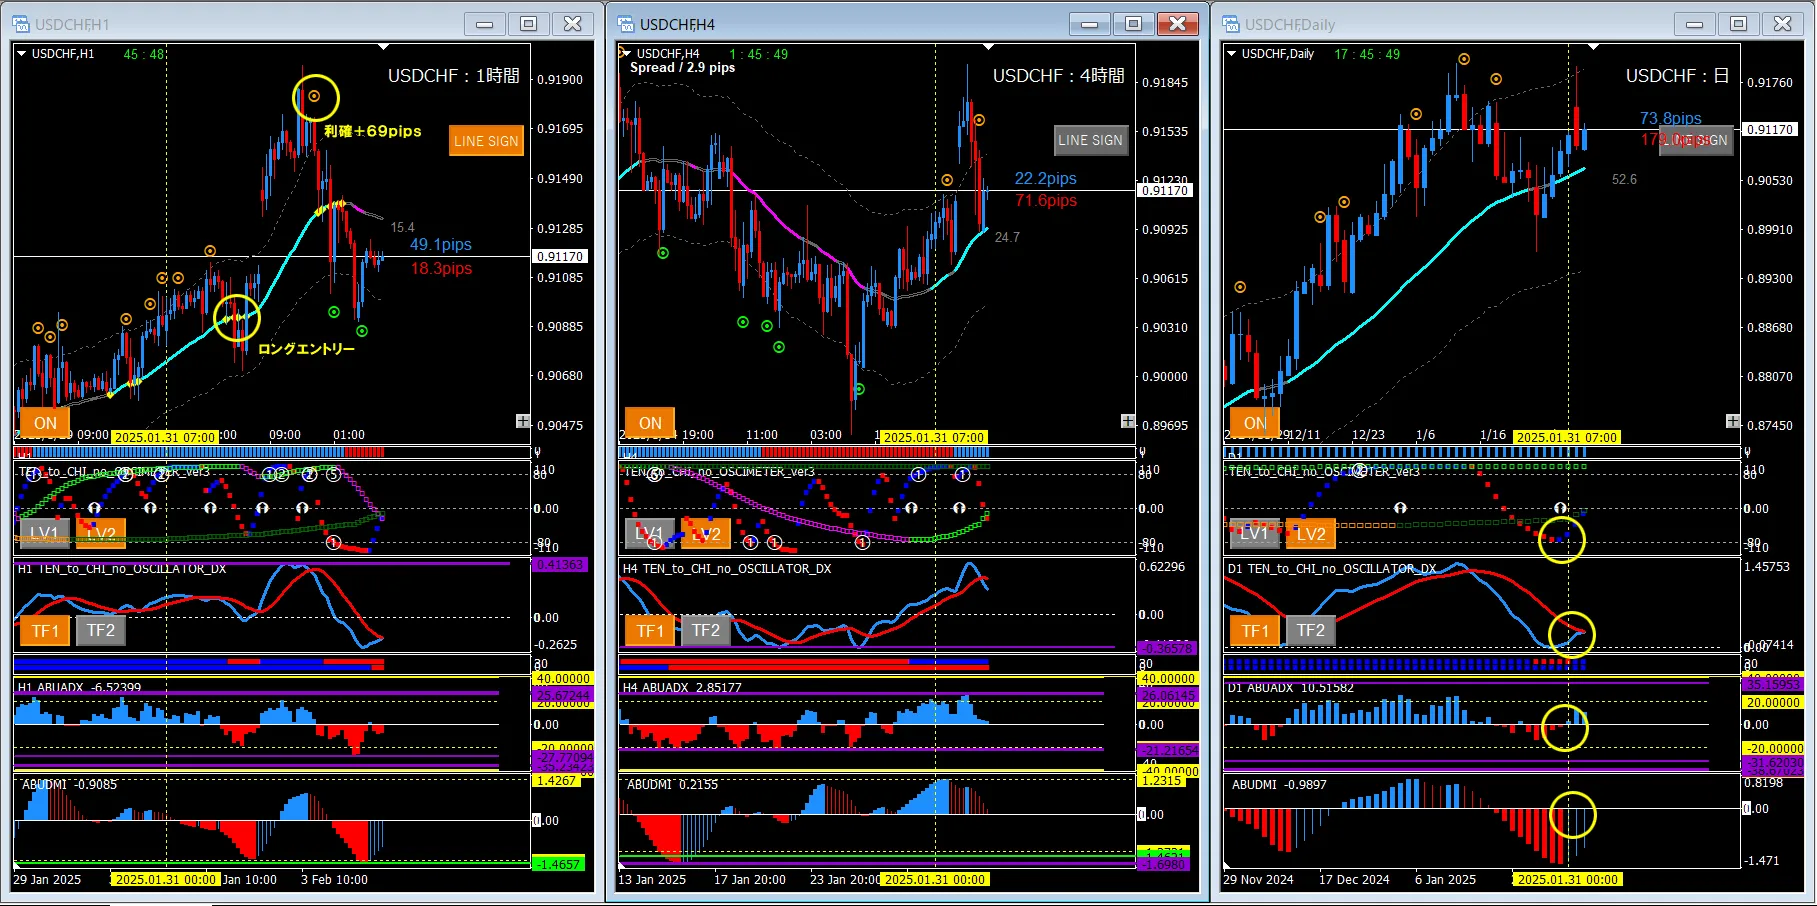Select the 'USDCHF：4時間' chart title label
Screen dimensions: 1817x906
click(x=1059, y=76)
